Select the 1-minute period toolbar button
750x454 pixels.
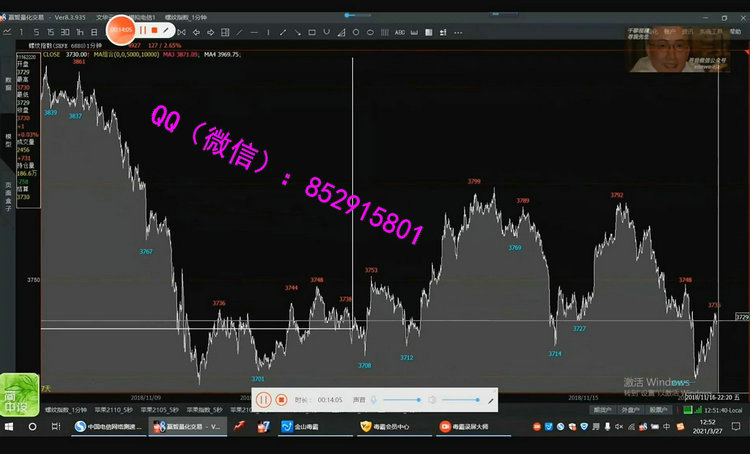[23, 32]
